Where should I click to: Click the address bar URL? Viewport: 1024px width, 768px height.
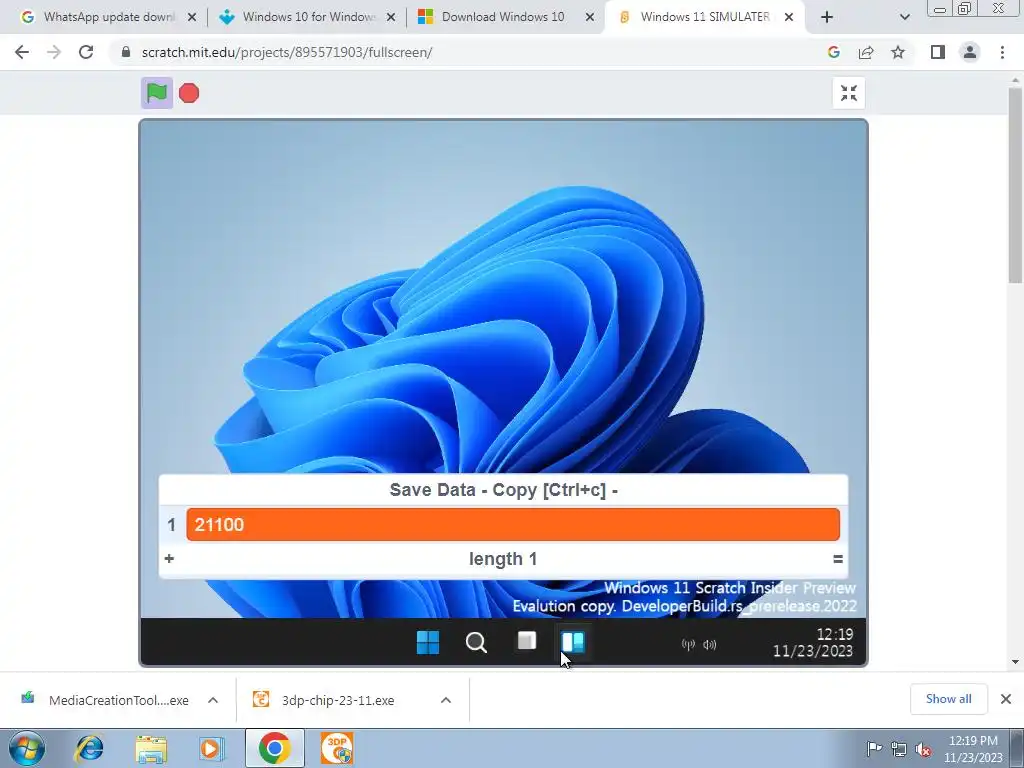(287, 52)
